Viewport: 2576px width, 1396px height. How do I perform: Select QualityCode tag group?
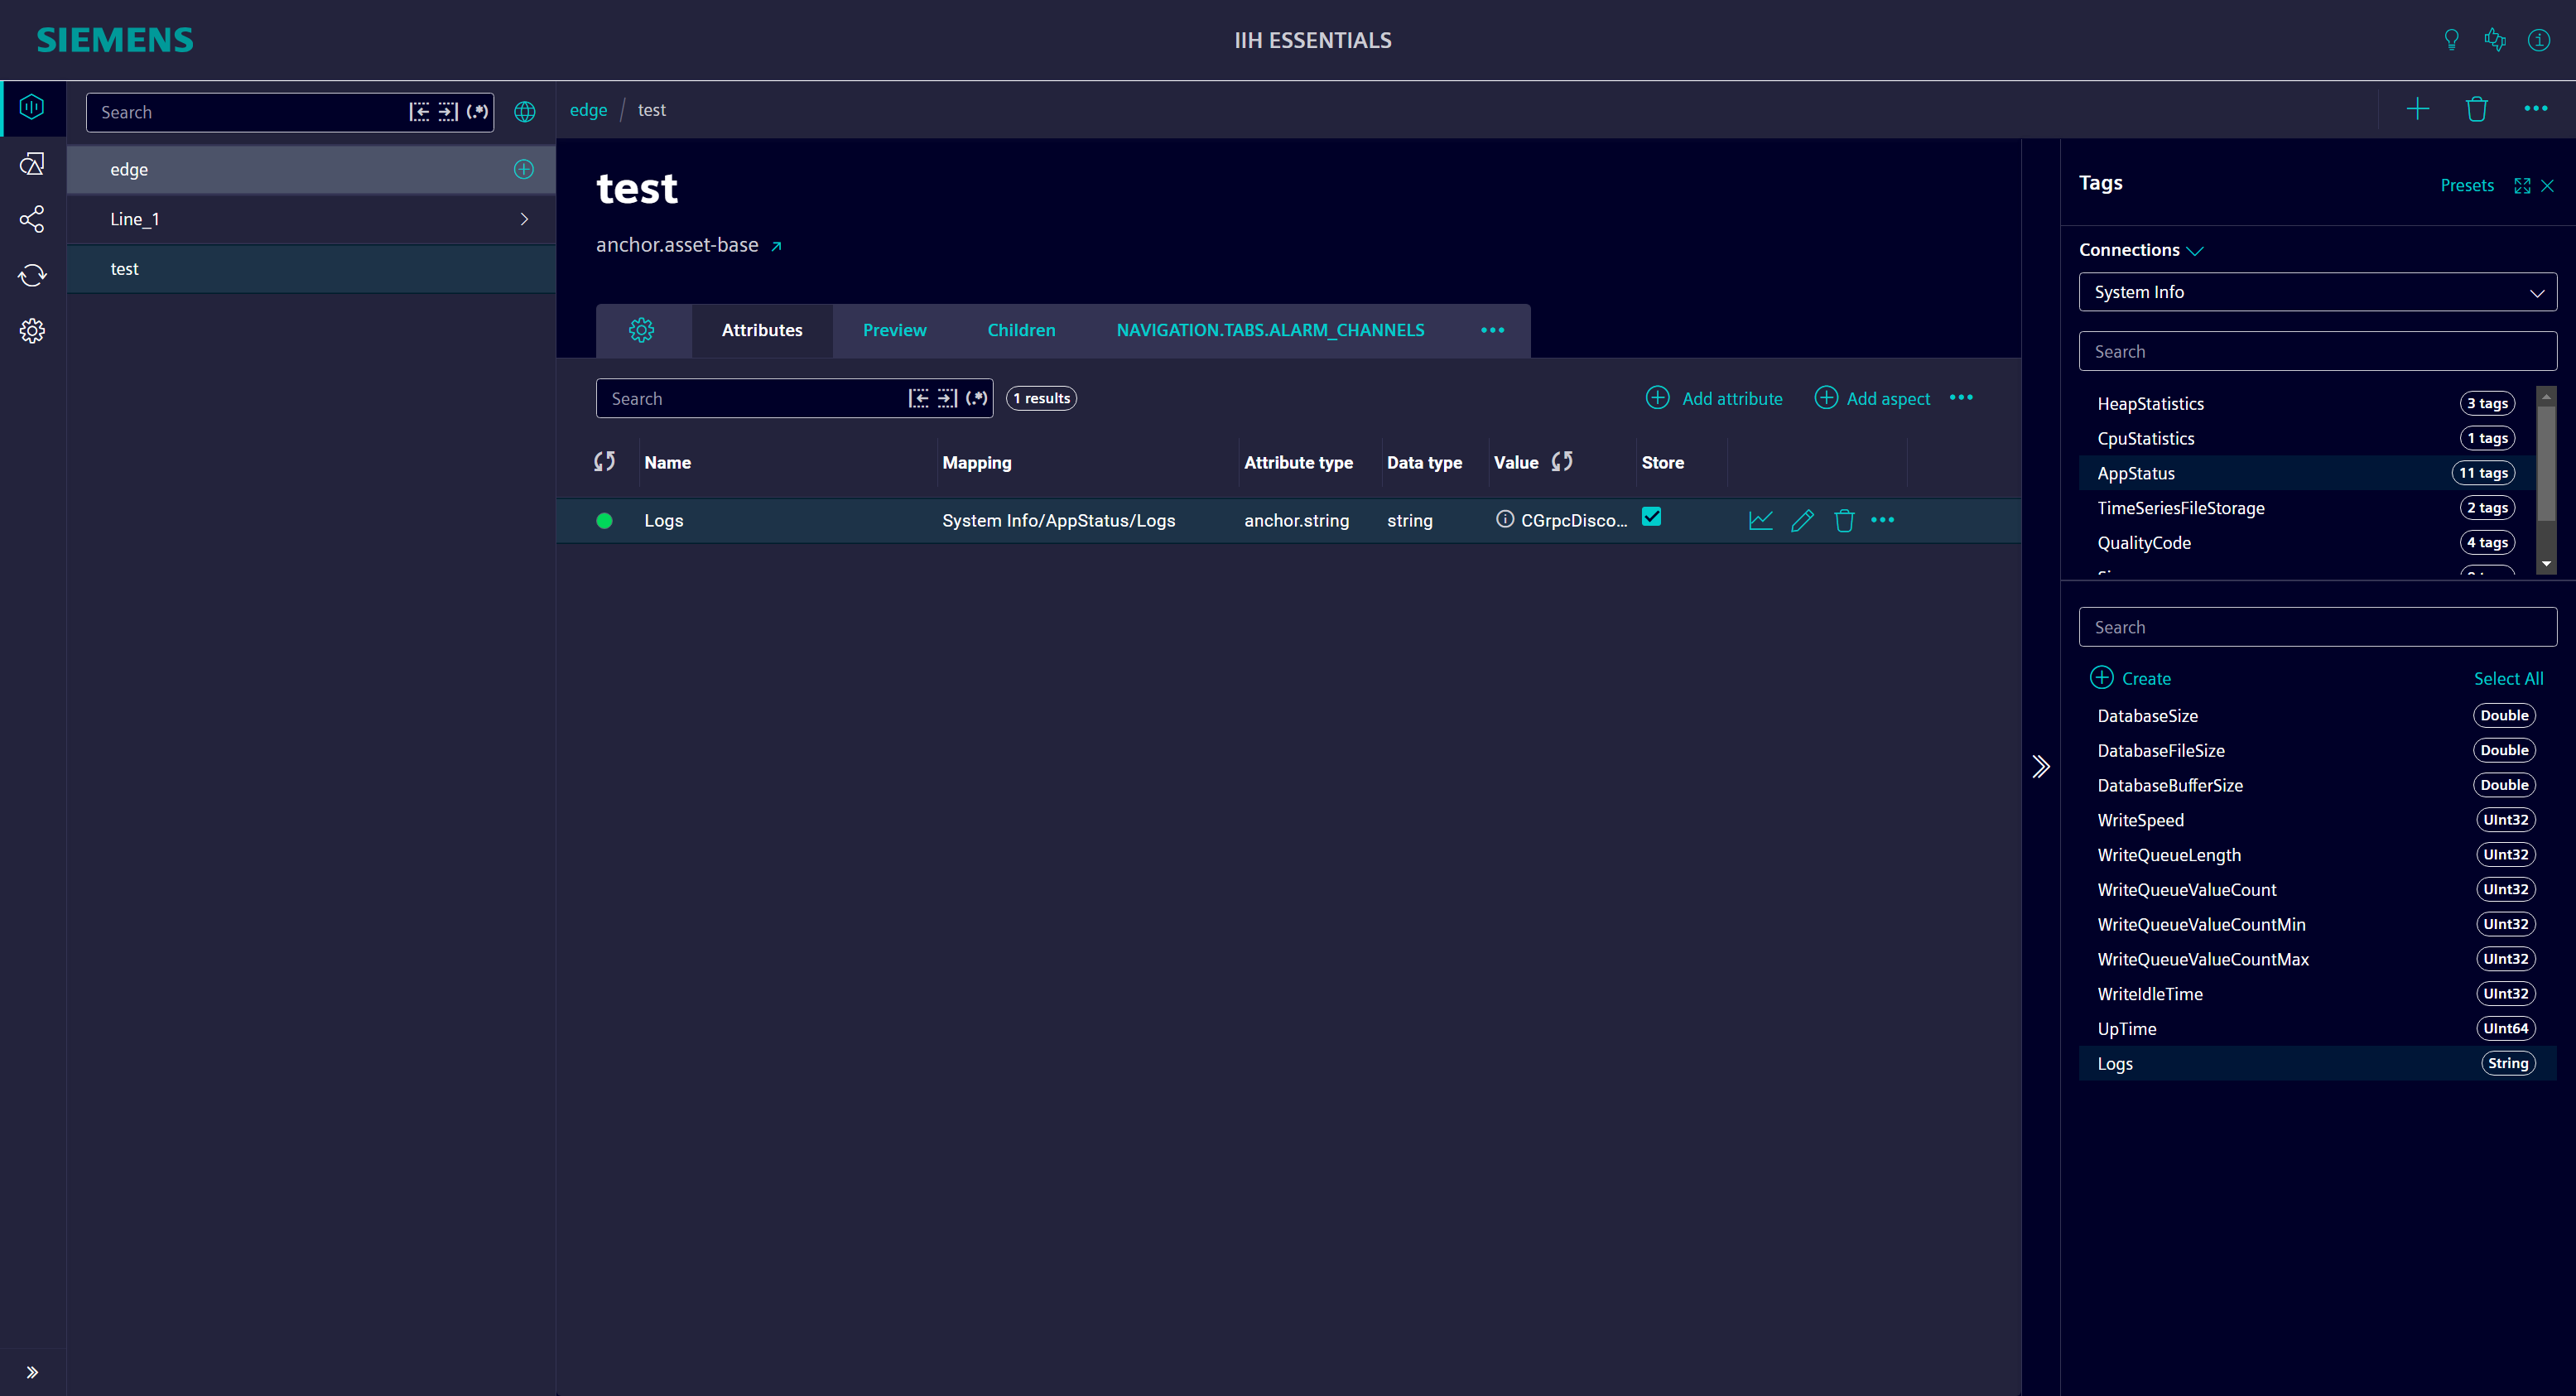click(2306, 543)
